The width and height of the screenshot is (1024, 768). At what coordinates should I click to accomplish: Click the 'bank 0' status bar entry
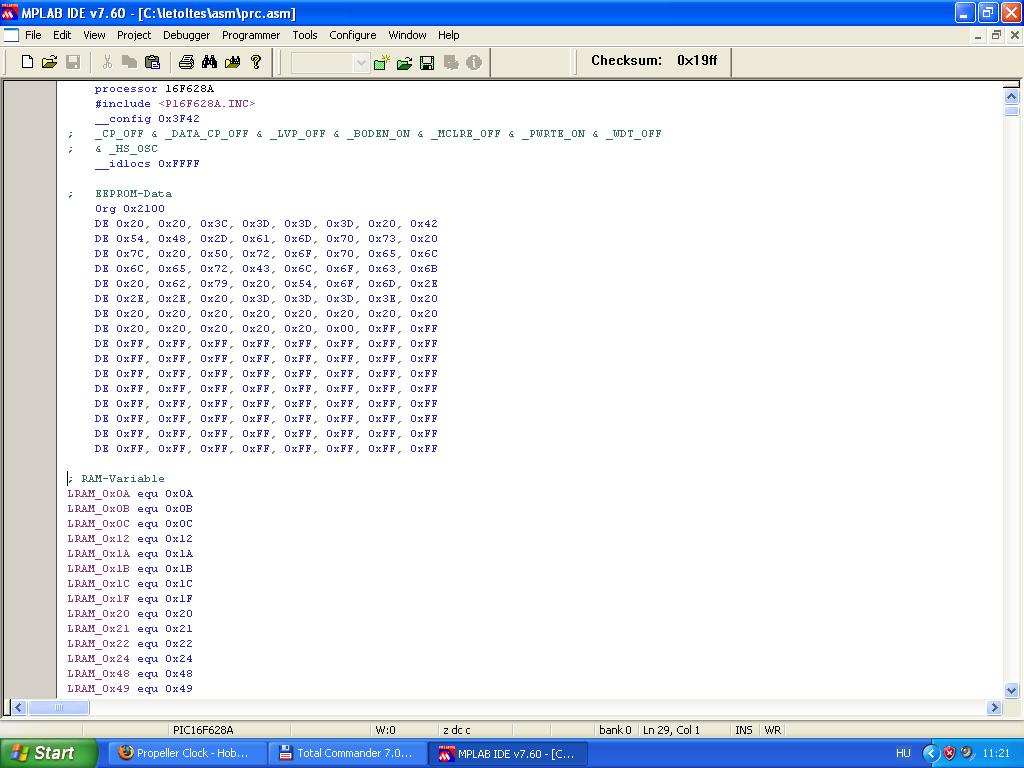coord(615,730)
